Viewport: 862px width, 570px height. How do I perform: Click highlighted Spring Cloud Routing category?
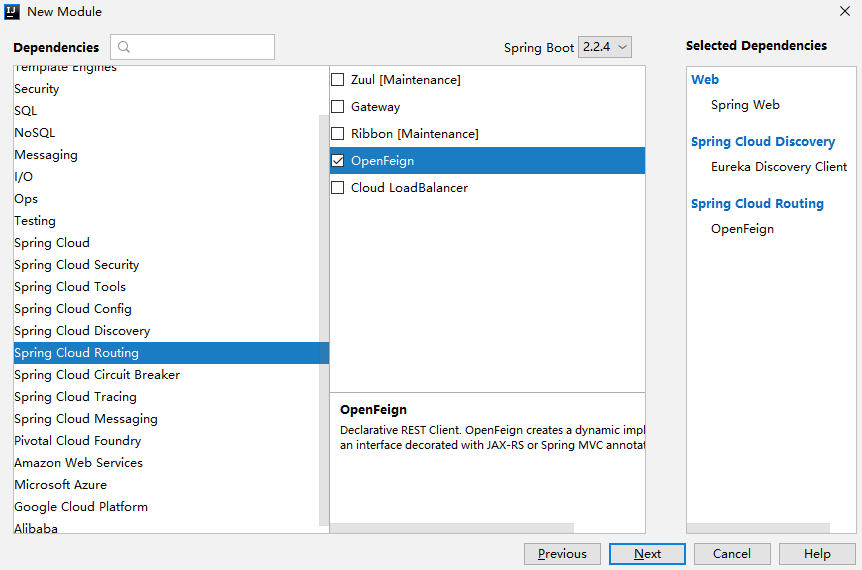tap(171, 352)
